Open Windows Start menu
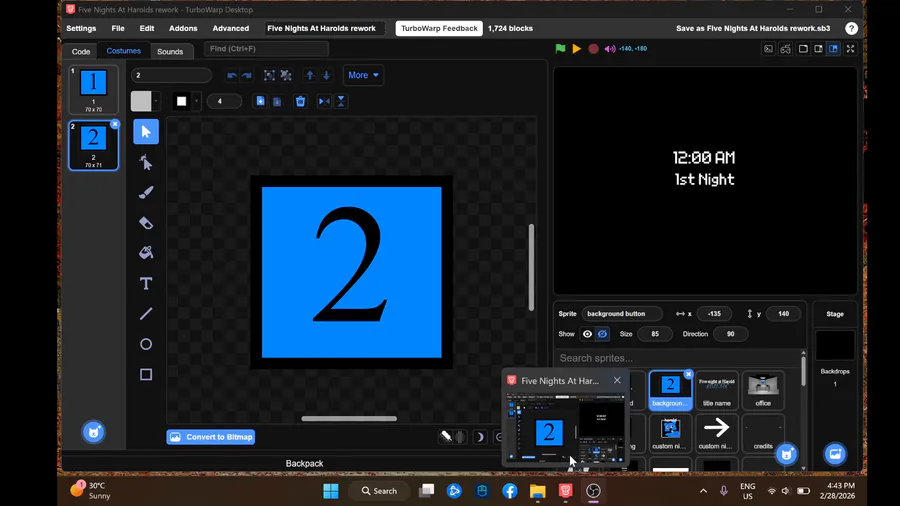Image resolution: width=900 pixels, height=506 pixels. tap(331, 491)
